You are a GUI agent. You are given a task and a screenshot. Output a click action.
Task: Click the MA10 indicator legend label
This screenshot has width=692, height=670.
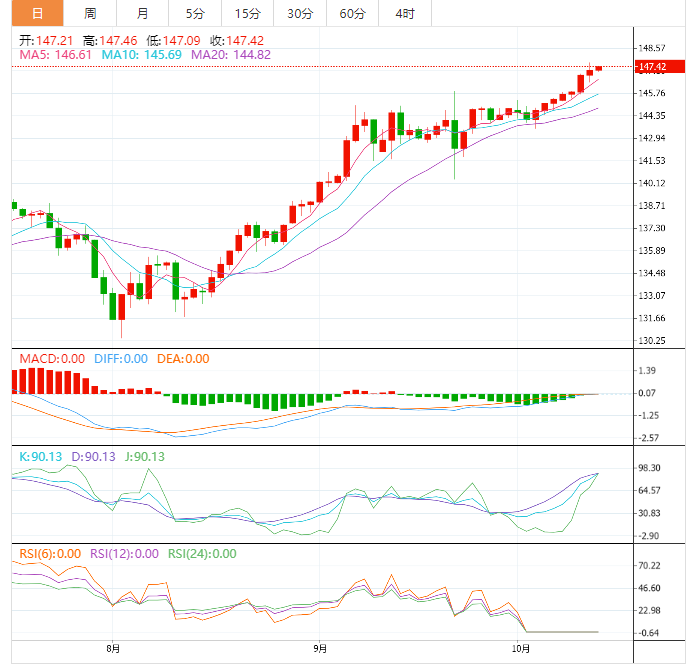point(143,55)
